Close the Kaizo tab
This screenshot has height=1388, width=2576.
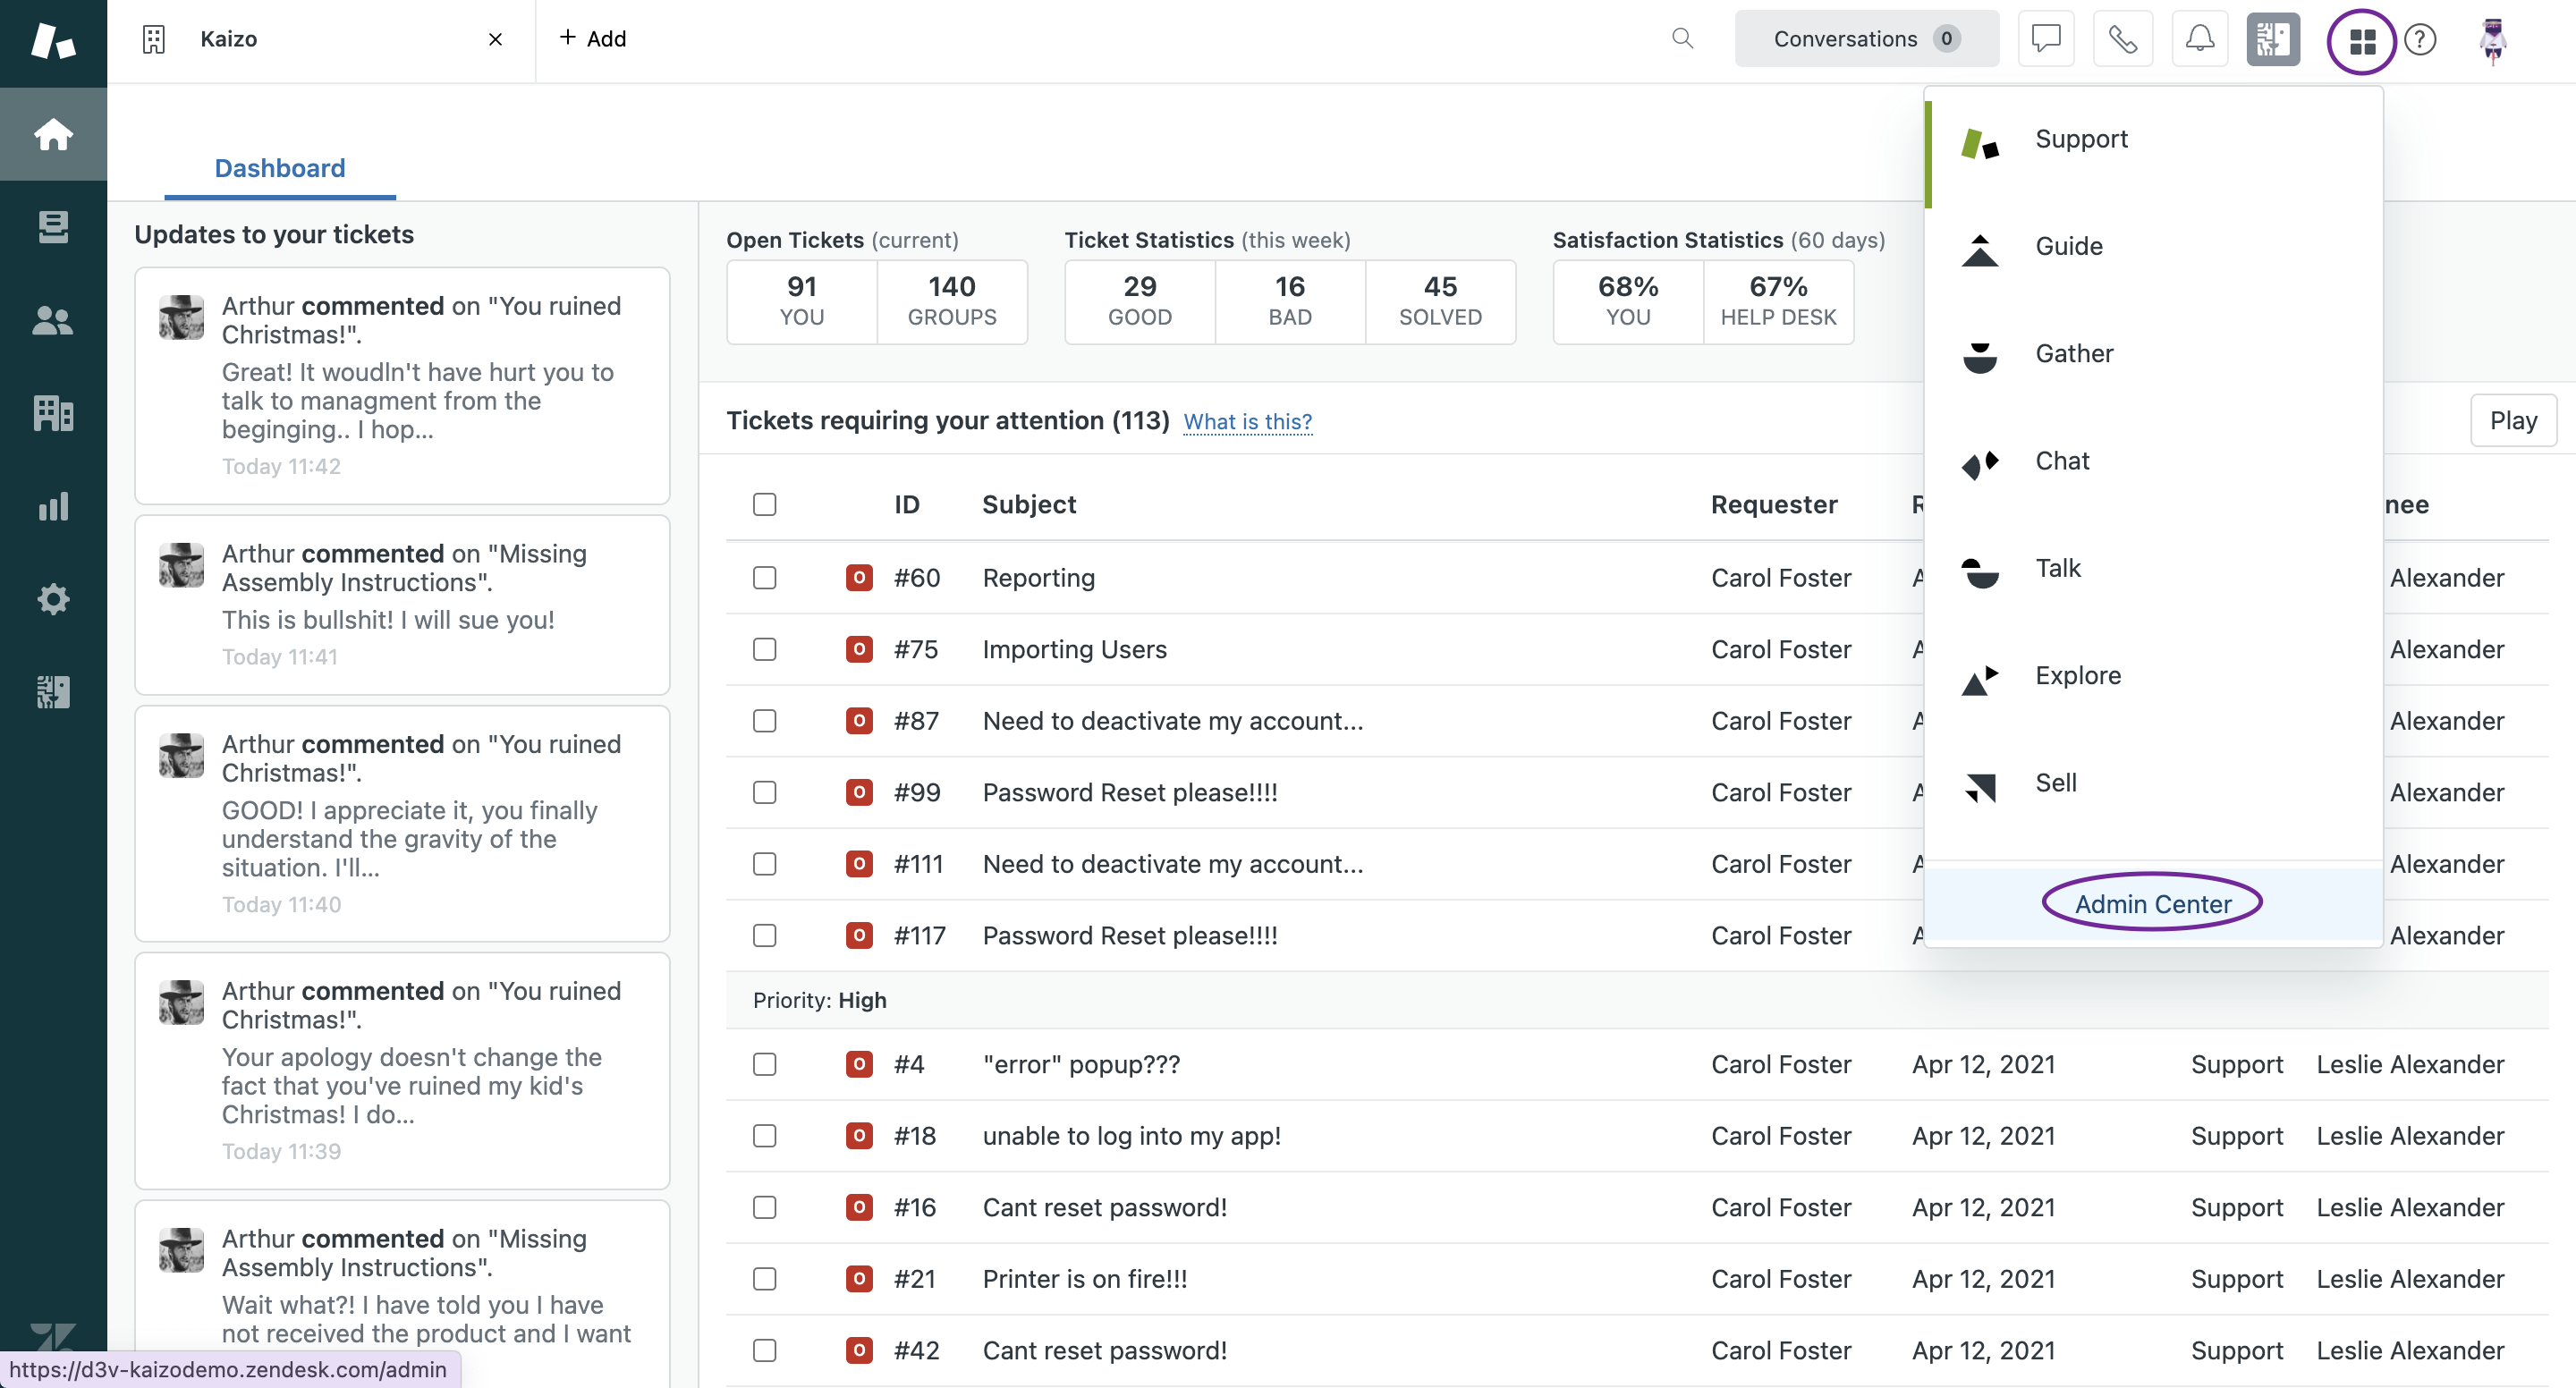tap(495, 39)
